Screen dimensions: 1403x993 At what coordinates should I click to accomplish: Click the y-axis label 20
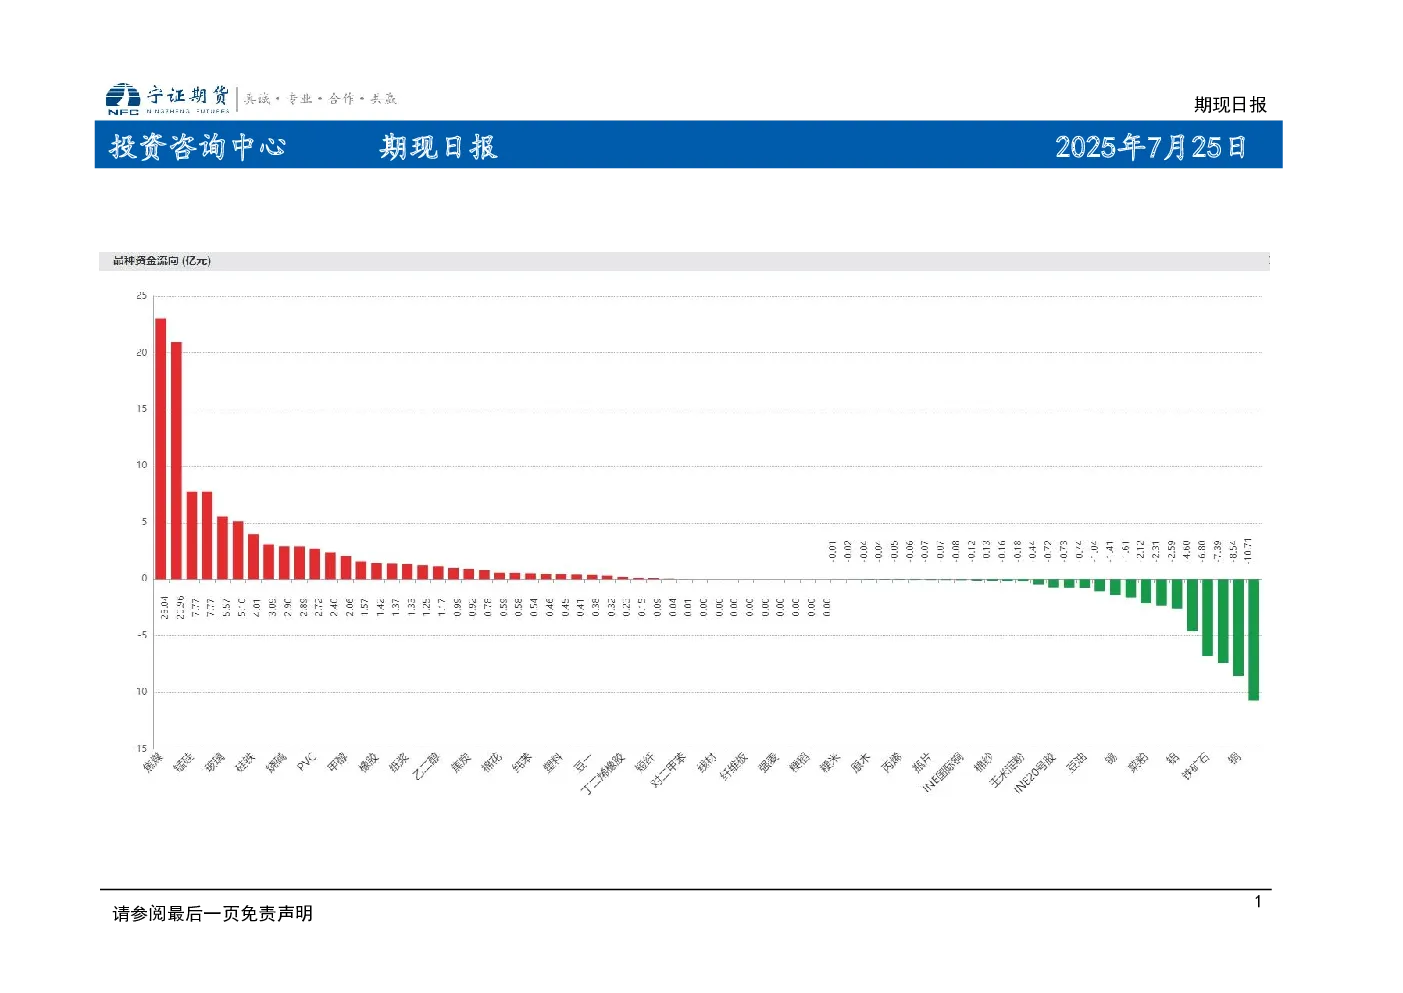tap(141, 353)
